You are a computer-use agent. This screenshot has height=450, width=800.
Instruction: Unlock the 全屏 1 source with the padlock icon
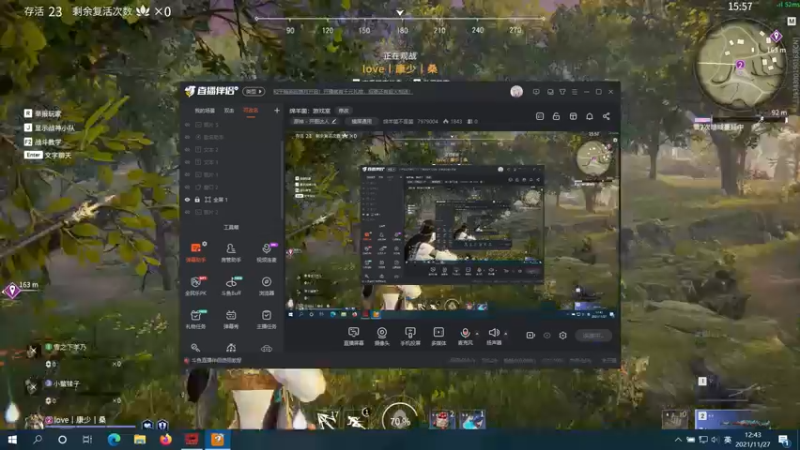[197, 199]
